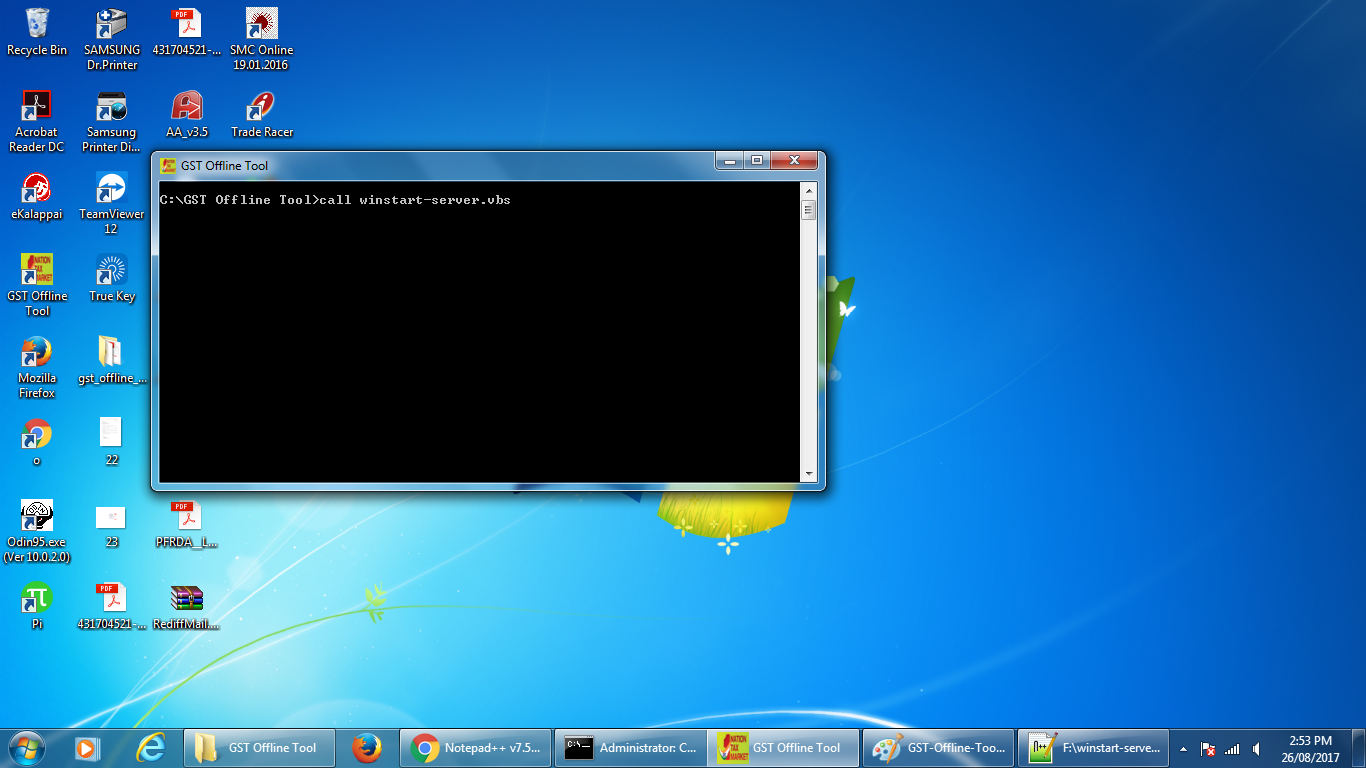Select the 431704521 PDF beside SAMSUNG Dr.Printer
The height and width of the screenshot is (768, 1366).
click(x=187, y=32)
